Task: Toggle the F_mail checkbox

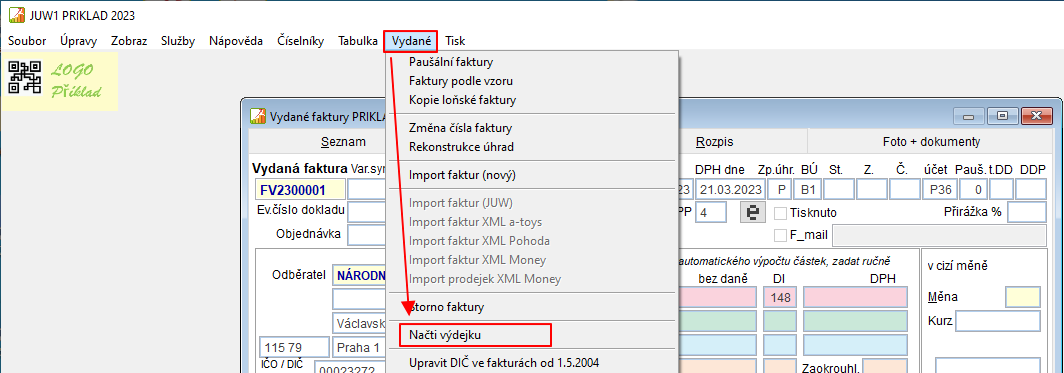Action: point(780,235)
